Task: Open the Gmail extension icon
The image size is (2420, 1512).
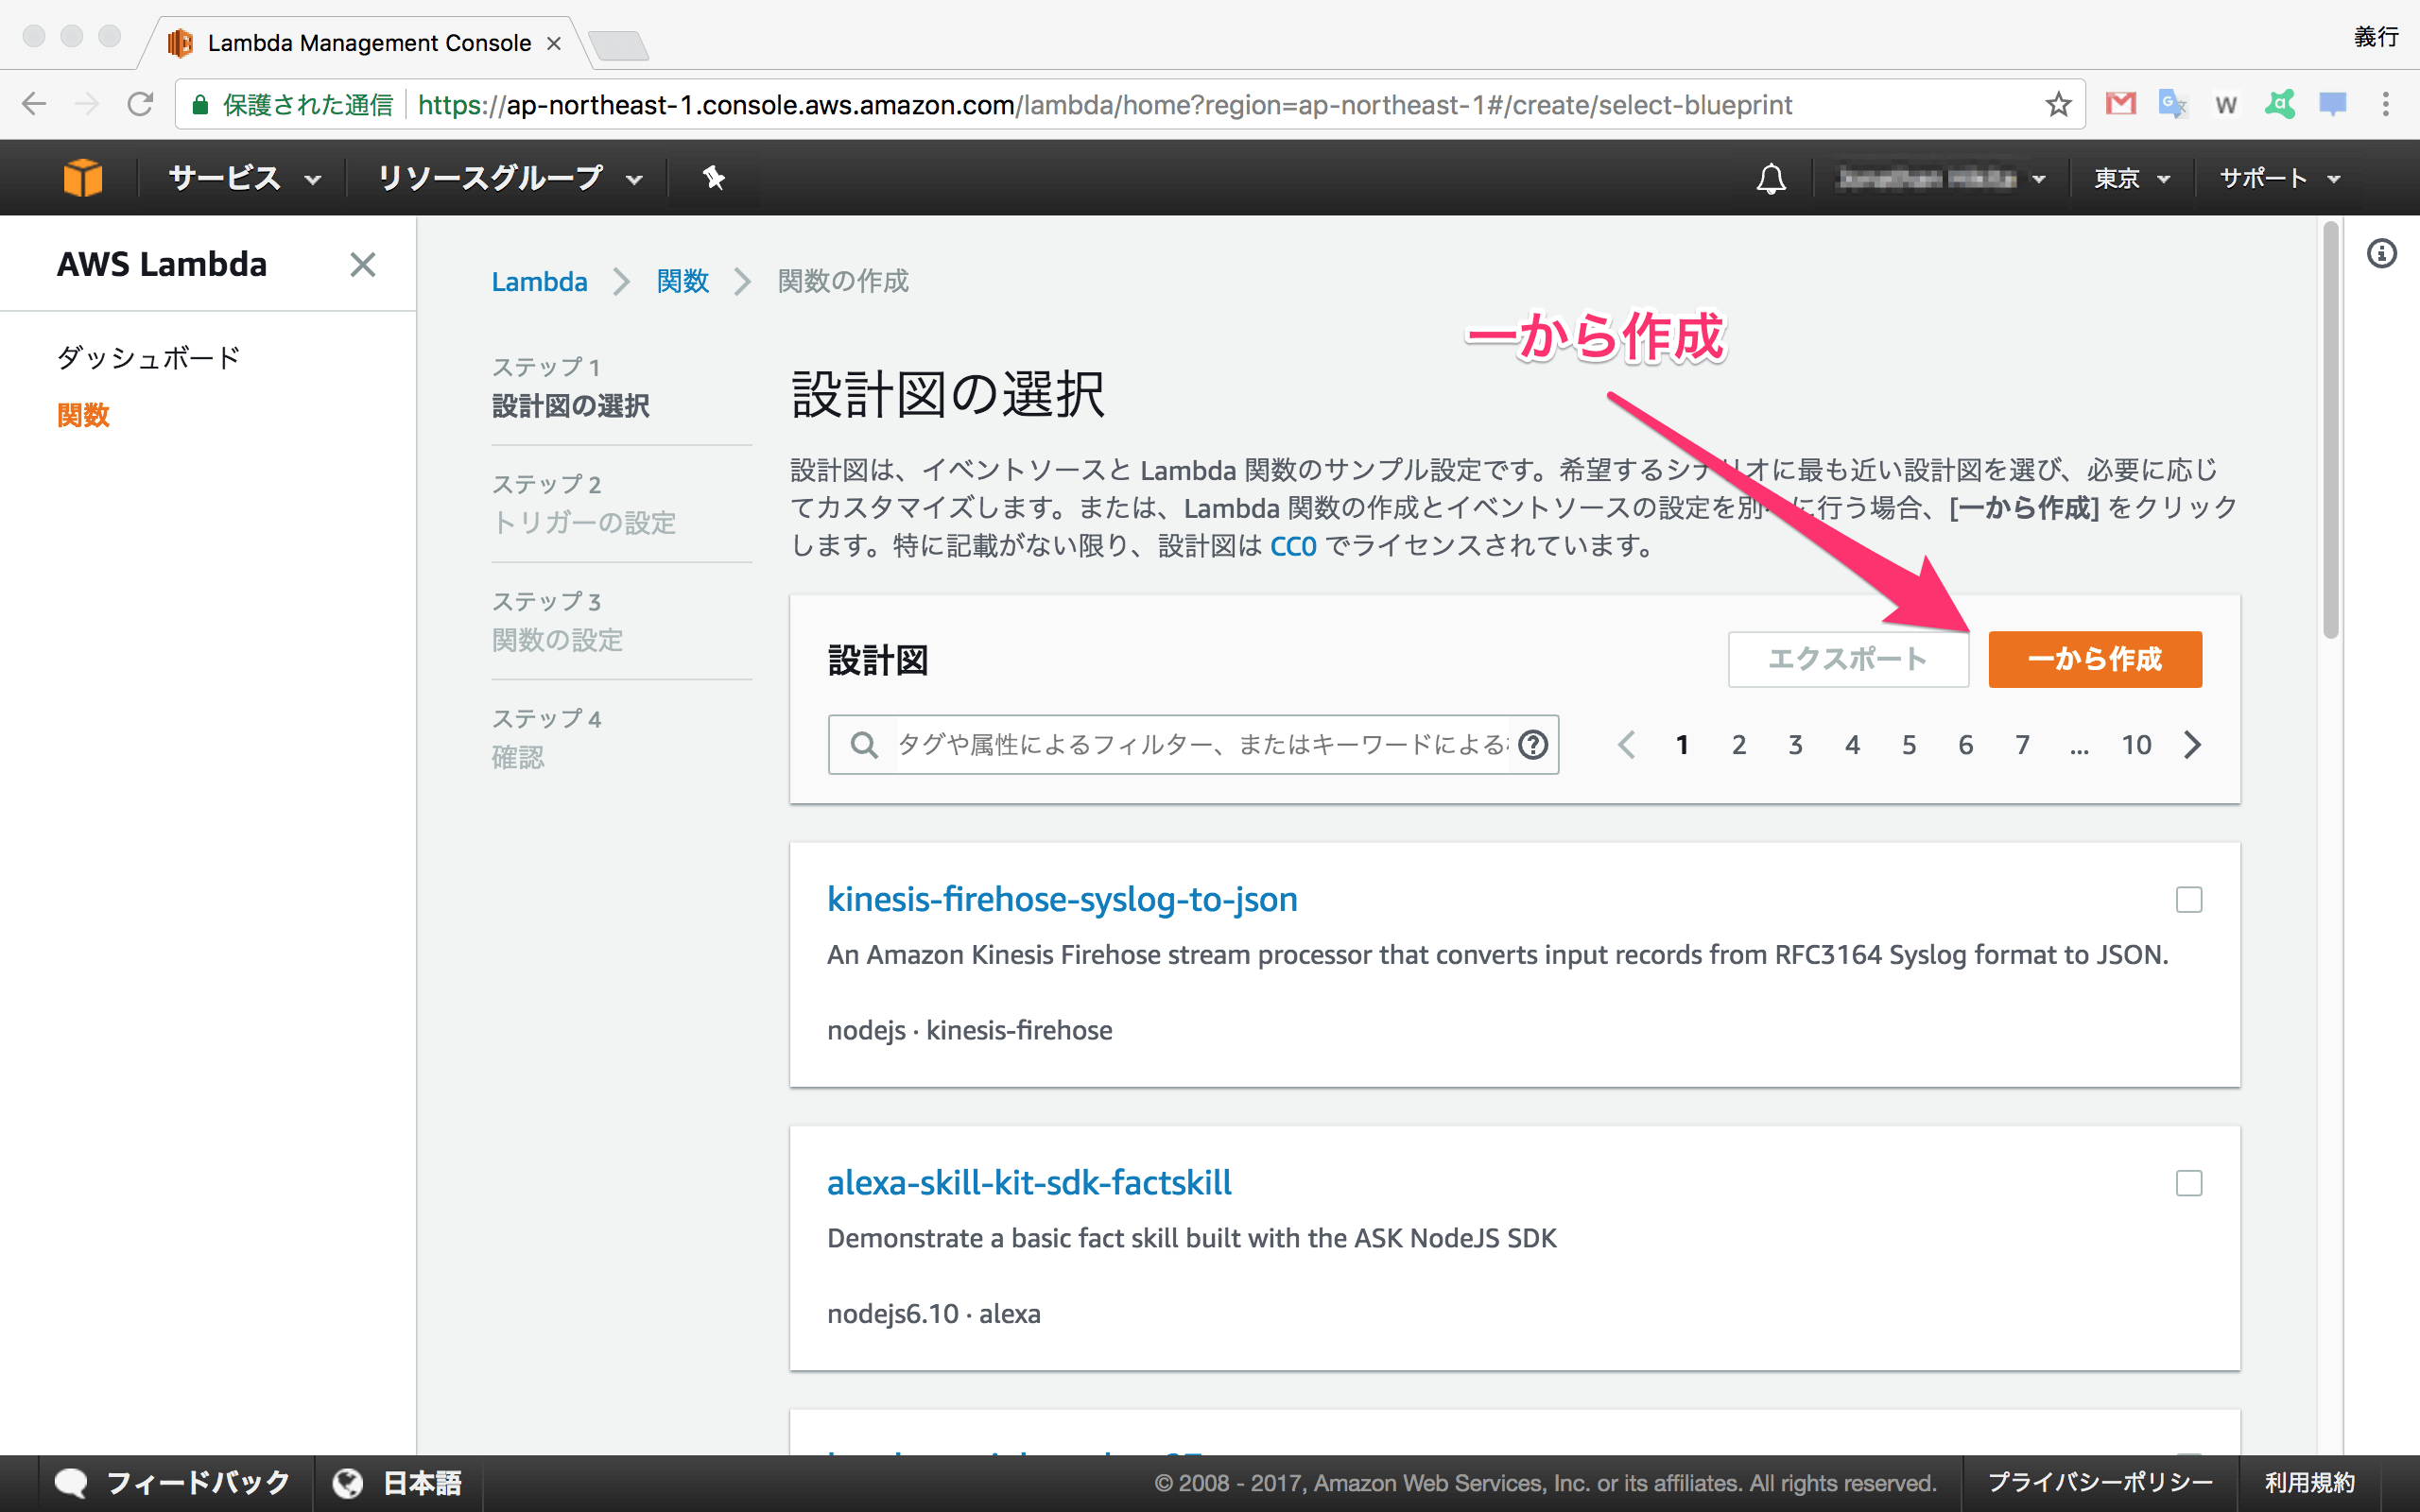Action: 2120,104
